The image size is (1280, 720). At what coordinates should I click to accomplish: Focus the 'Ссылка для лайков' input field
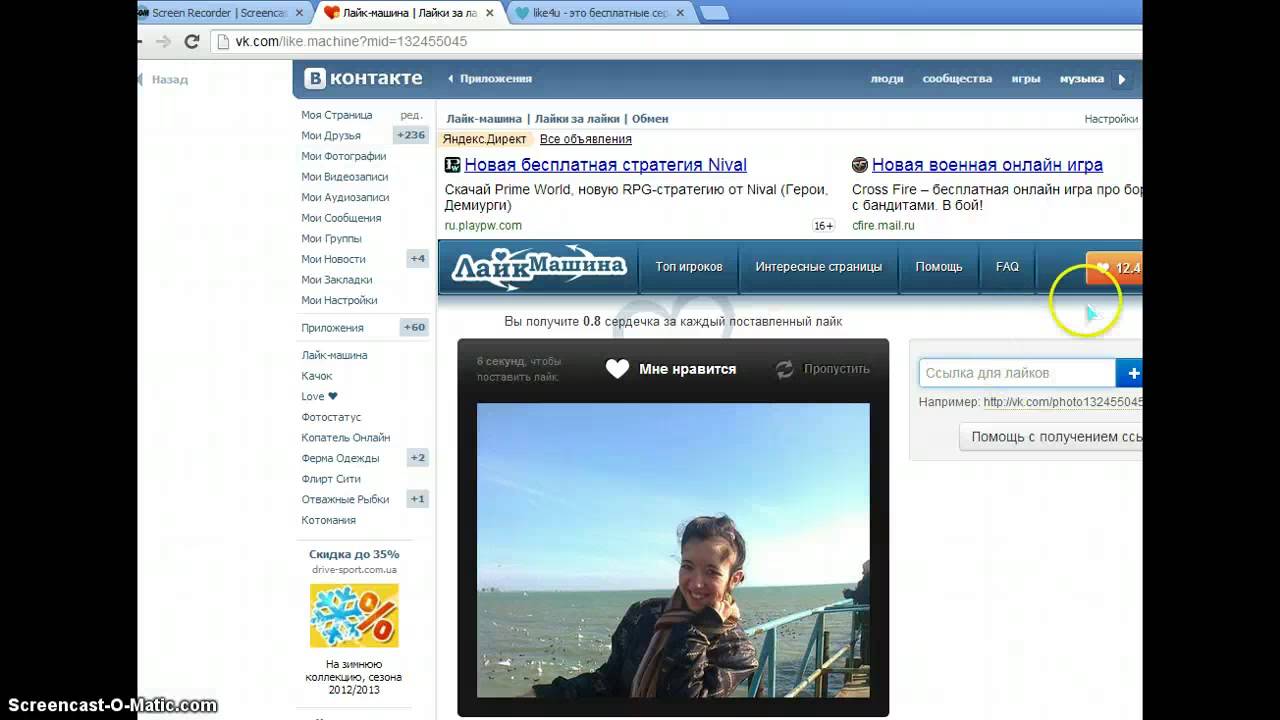tap(1016, 373)
